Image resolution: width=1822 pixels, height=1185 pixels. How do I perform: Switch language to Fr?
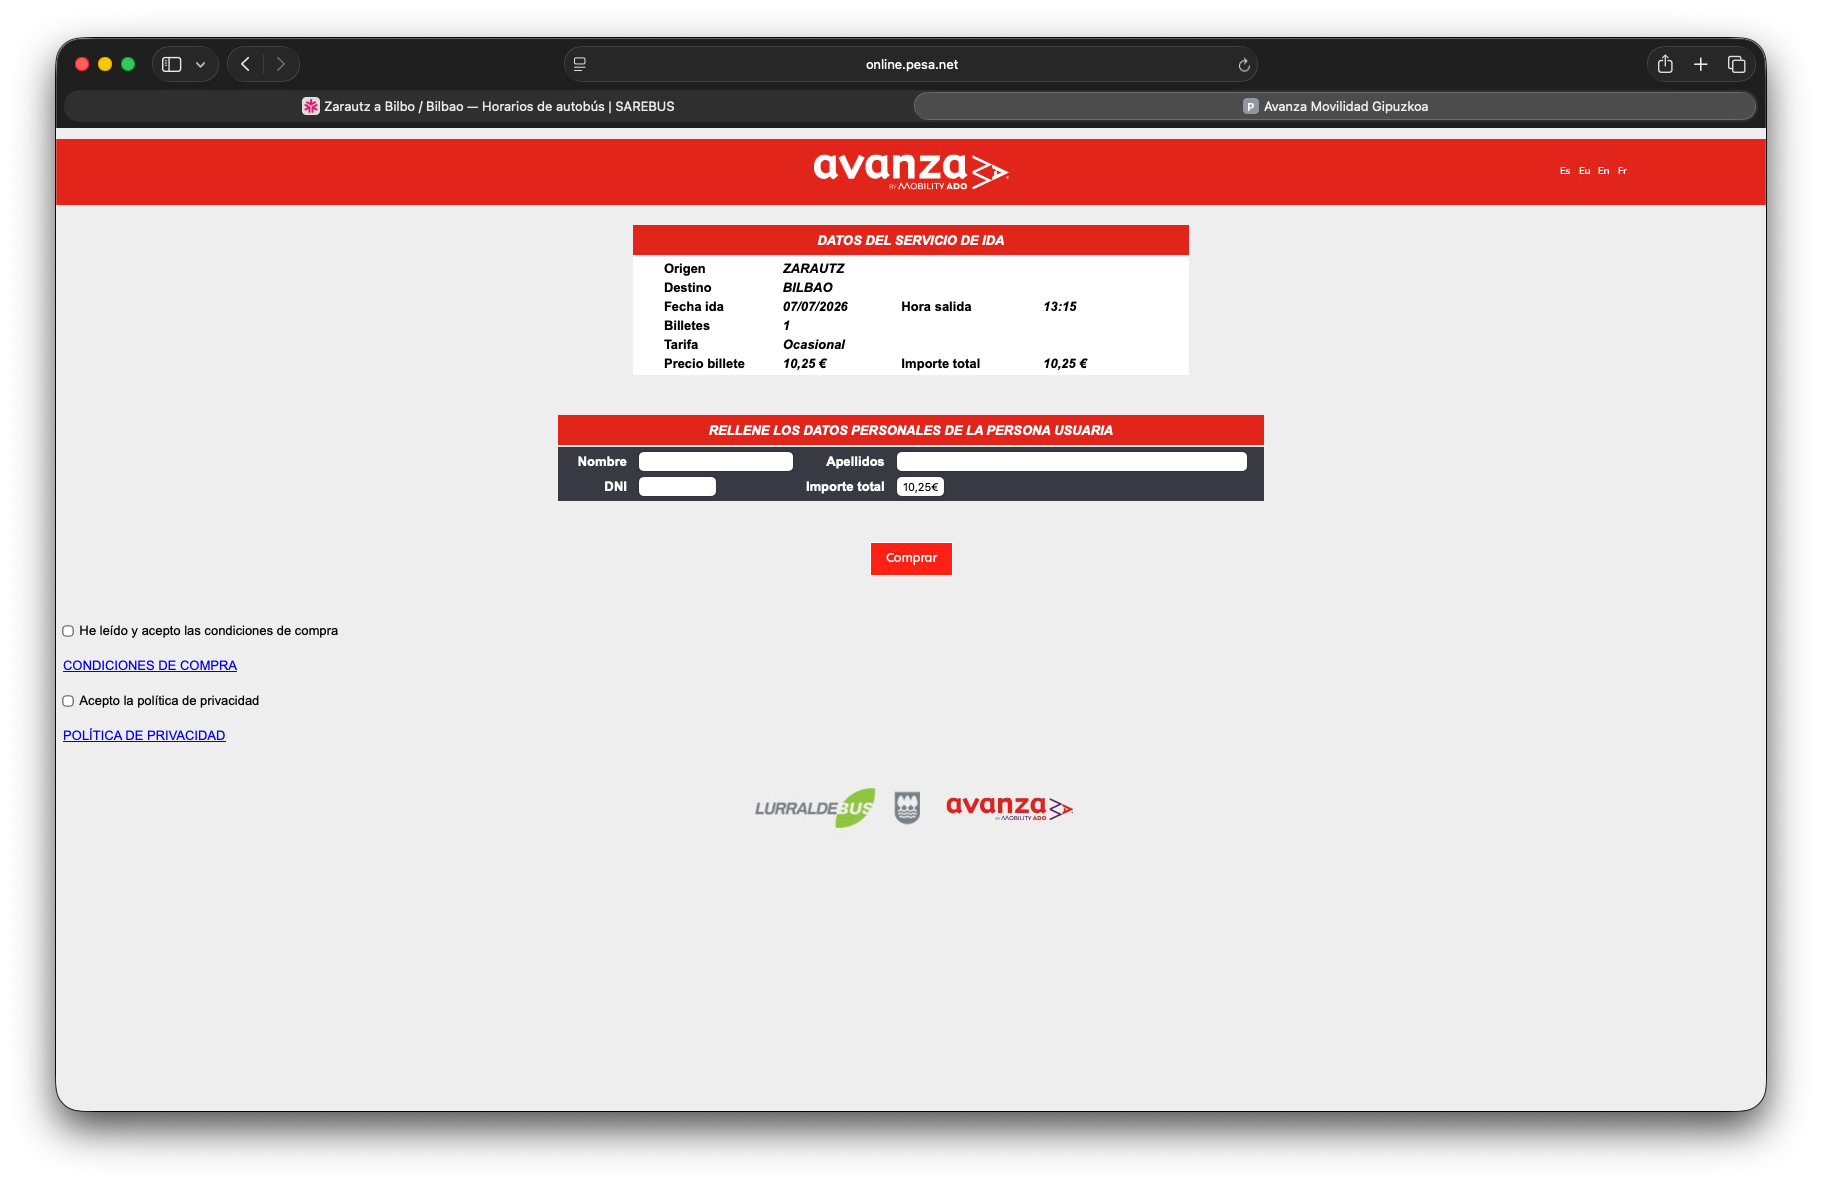tap(1622, 171)
